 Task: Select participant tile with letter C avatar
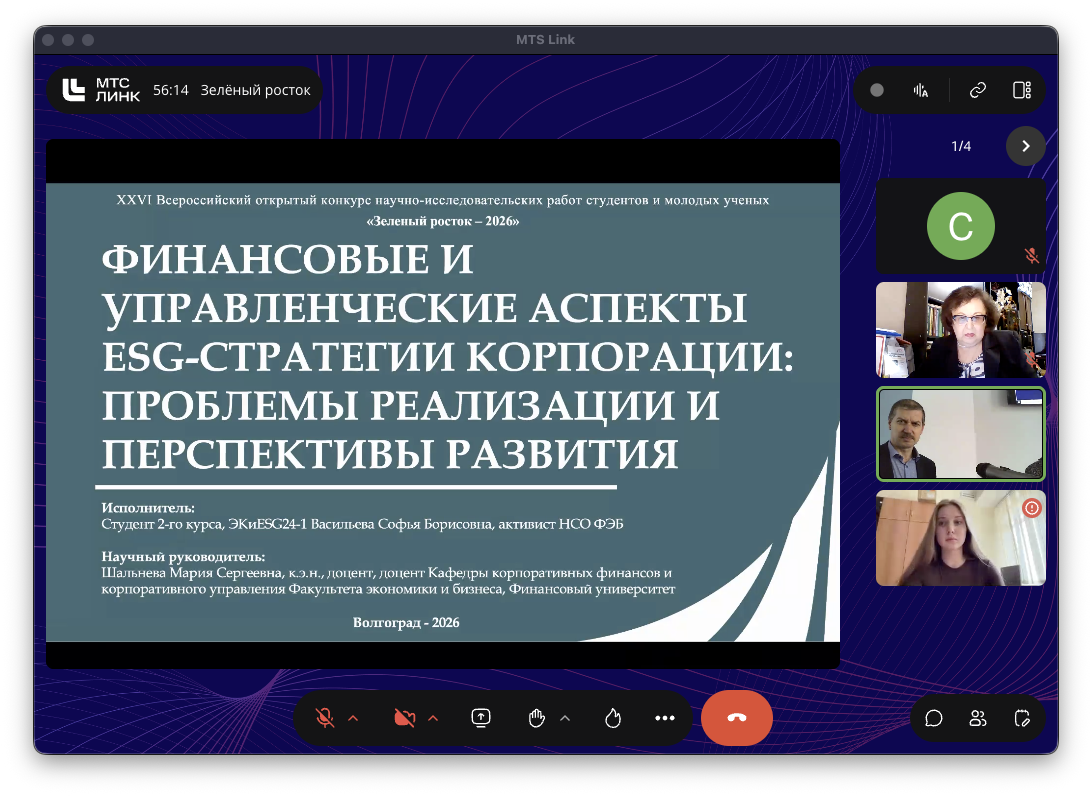pos(960,226)
